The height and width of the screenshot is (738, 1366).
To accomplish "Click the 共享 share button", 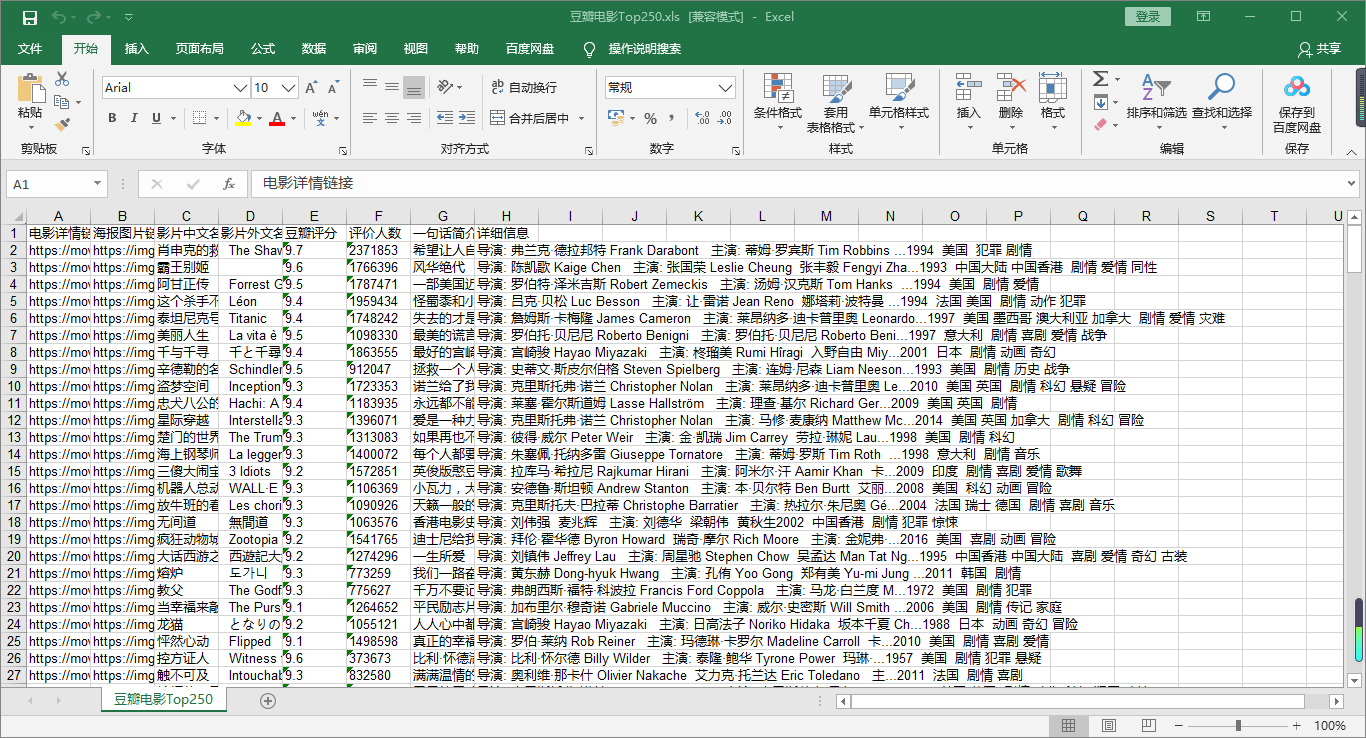I will pyautogui.click(x=1318, y=49).
